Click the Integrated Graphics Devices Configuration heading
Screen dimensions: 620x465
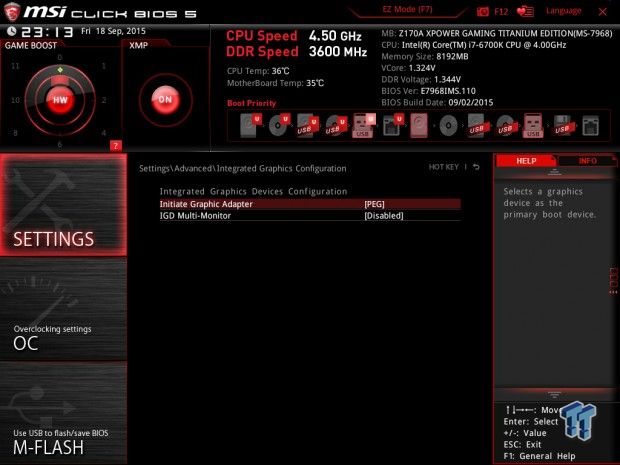pos(253,191)
